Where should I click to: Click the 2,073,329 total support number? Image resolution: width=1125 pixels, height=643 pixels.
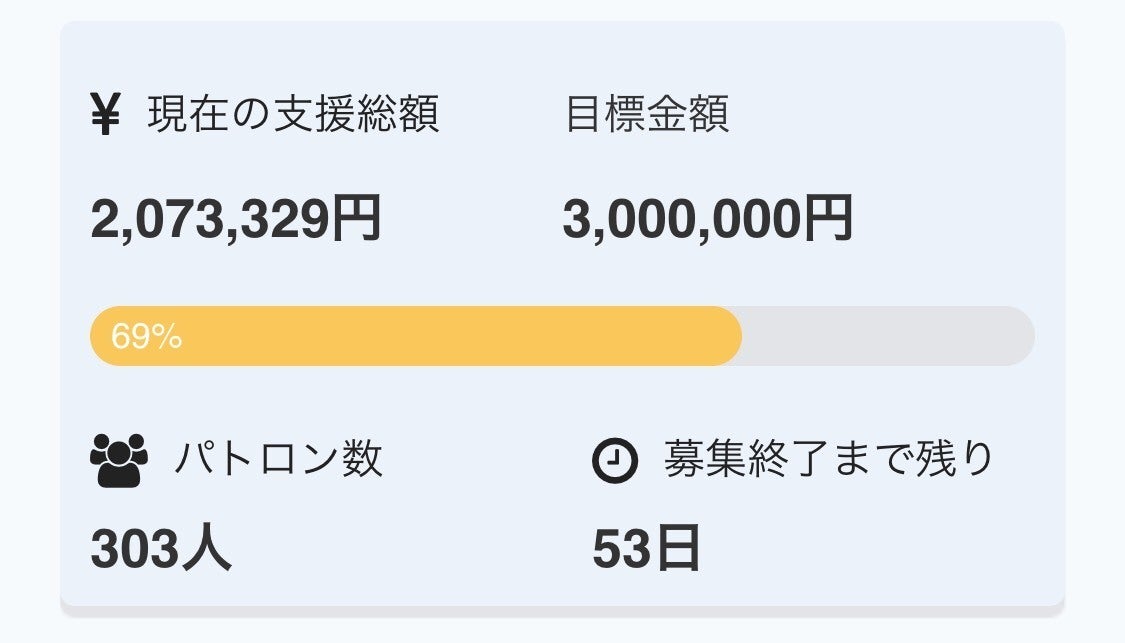210,219
